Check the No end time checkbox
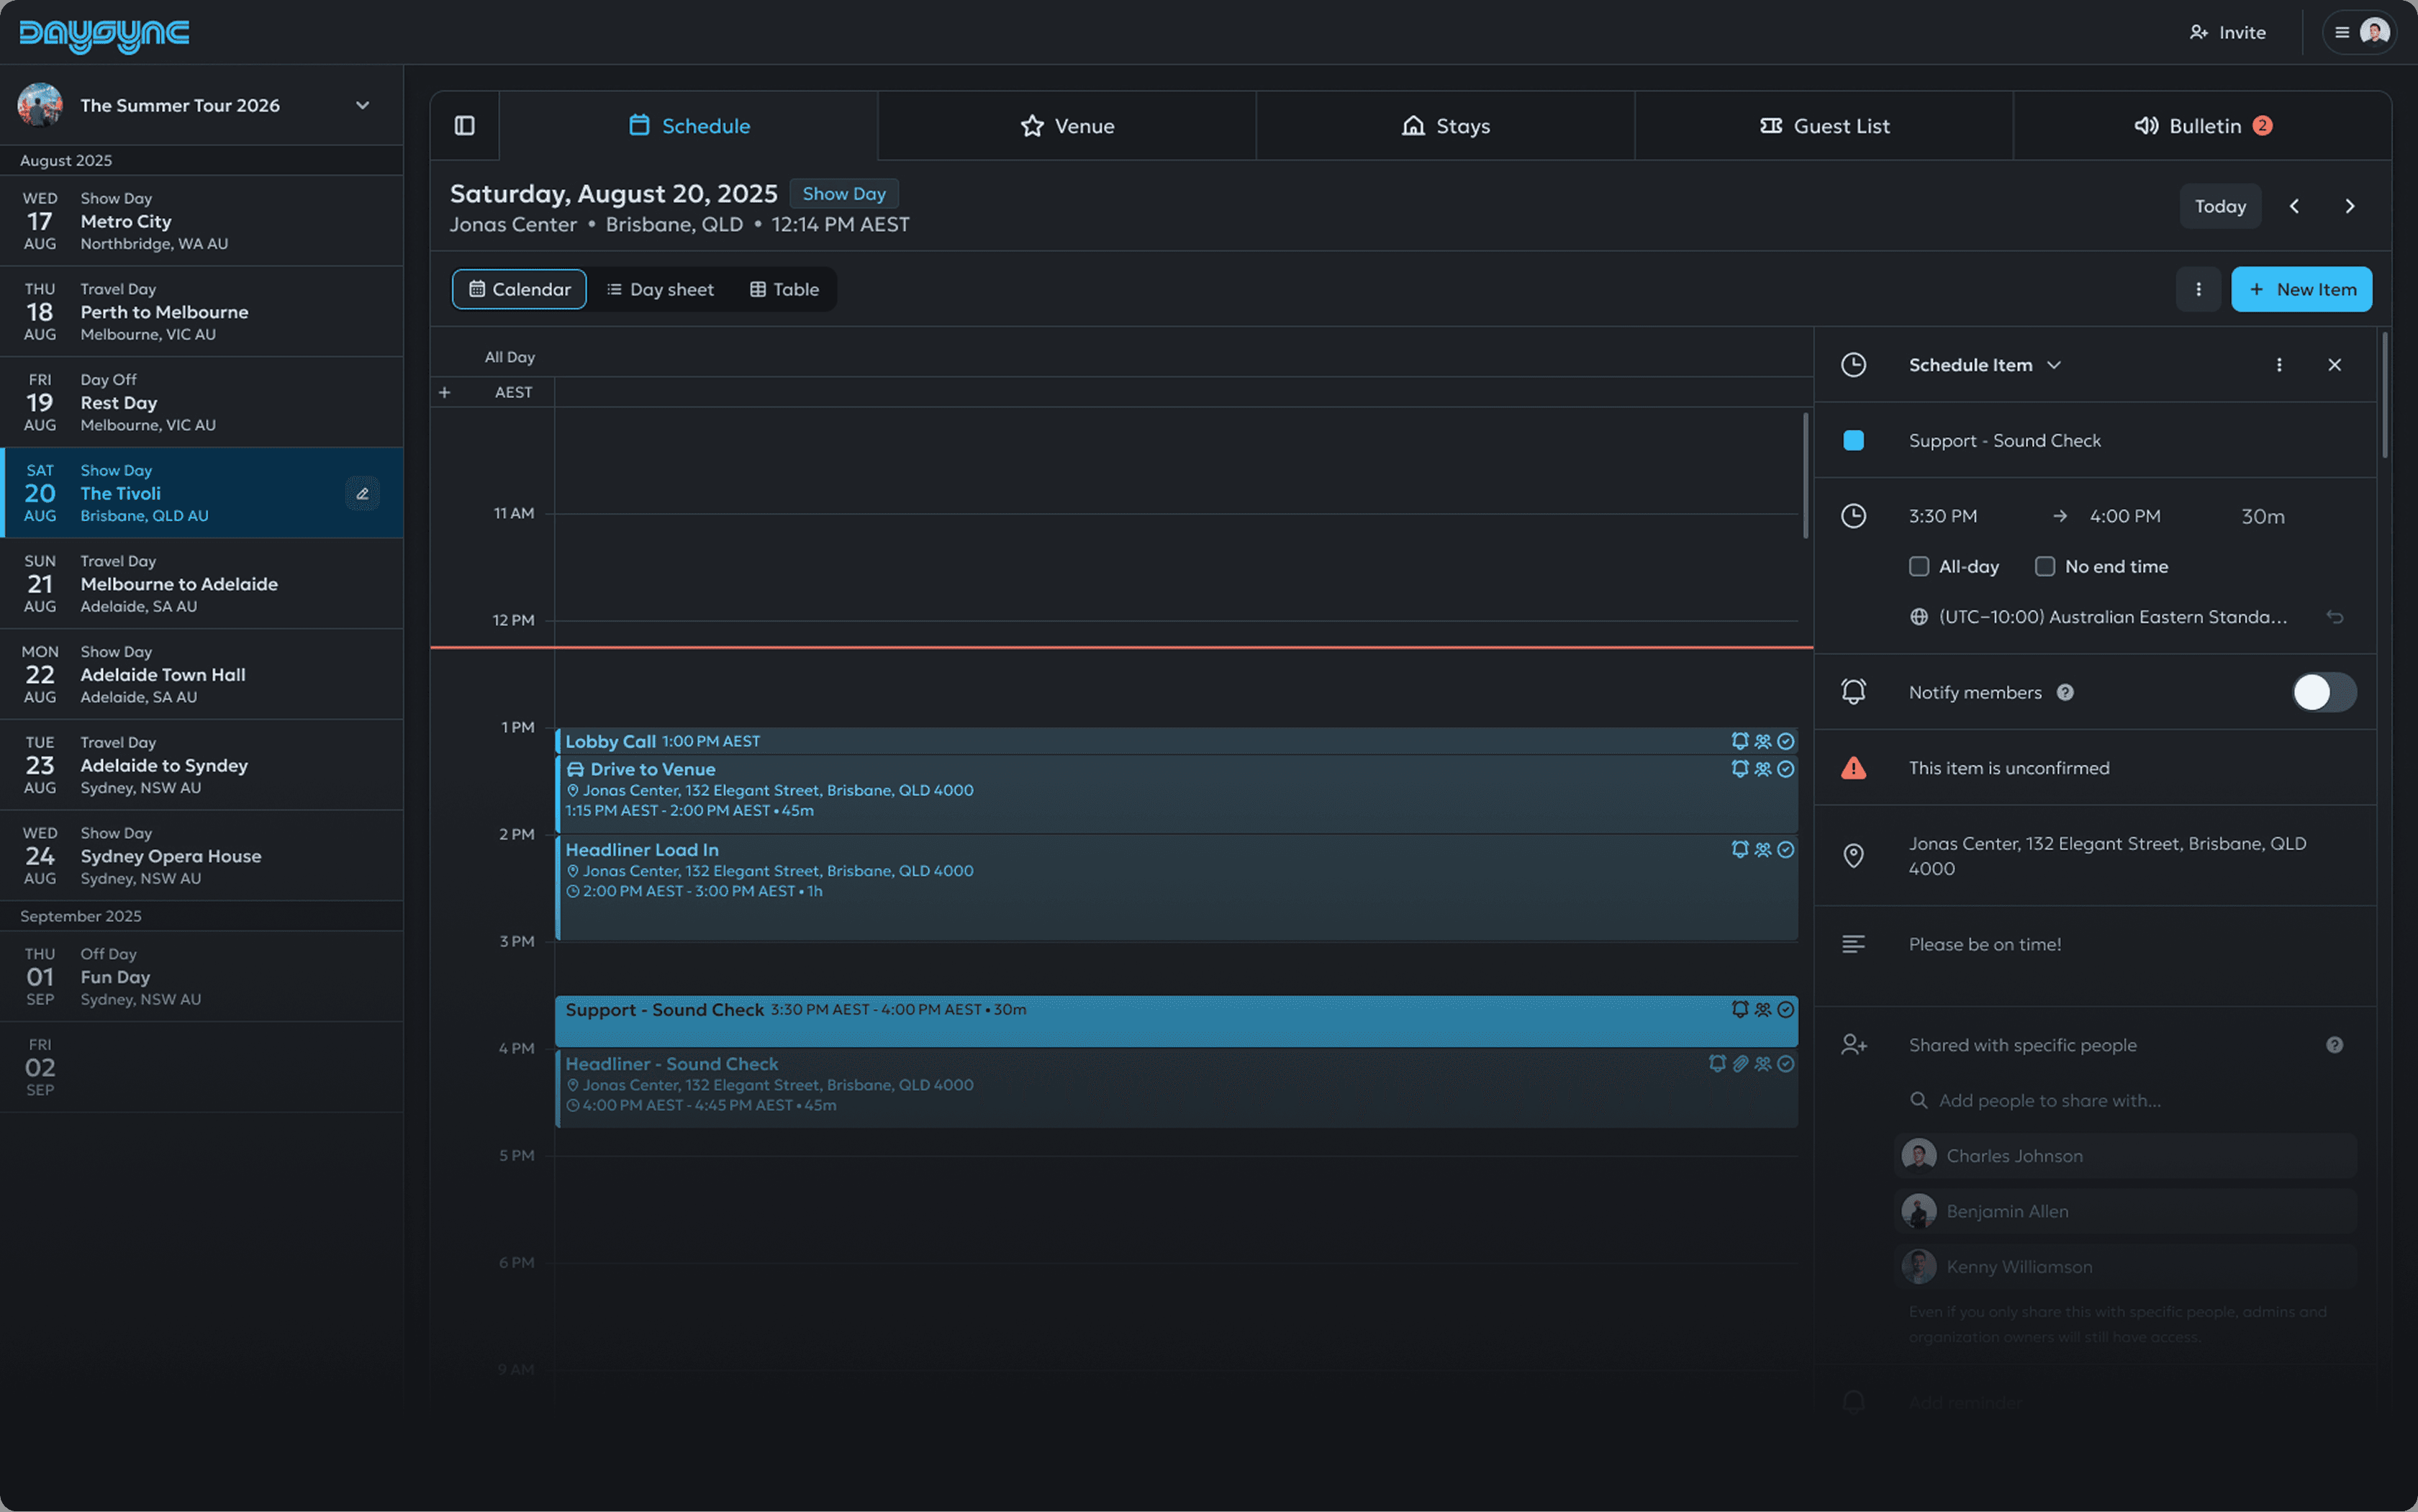This screenshot has width=2418, height=1512. 2044,566
